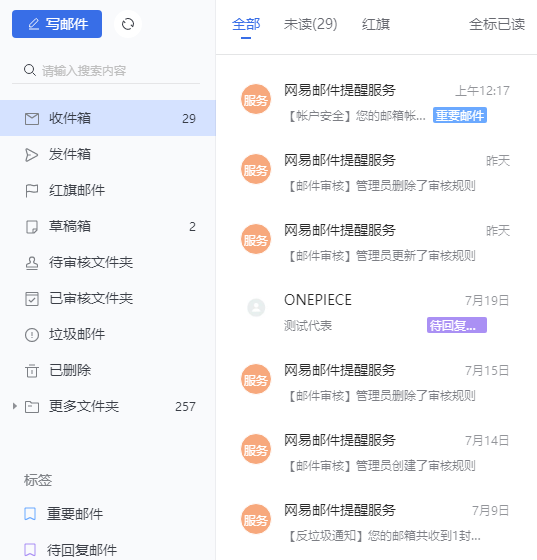Select the blue 重要邮件 label bookmark
Image resolution: width=537 pixels, height=560 pixels.
click(x=30, y=514)
